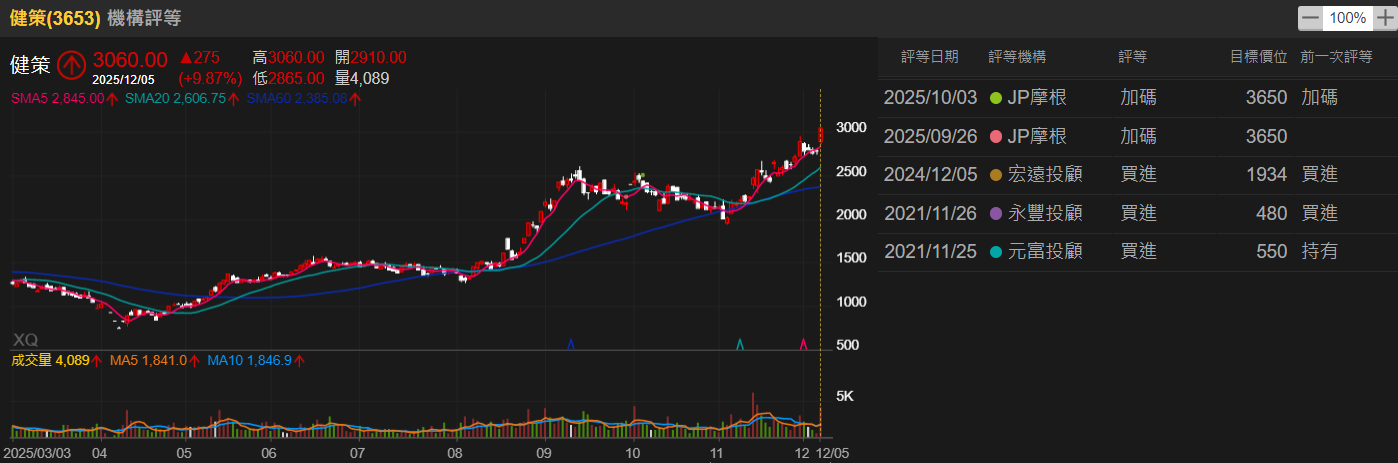Screen dimensions: 1398x463
Task: Click the green dot beside JP摩根 2025/10/03
Action: [x=994, y=98]
